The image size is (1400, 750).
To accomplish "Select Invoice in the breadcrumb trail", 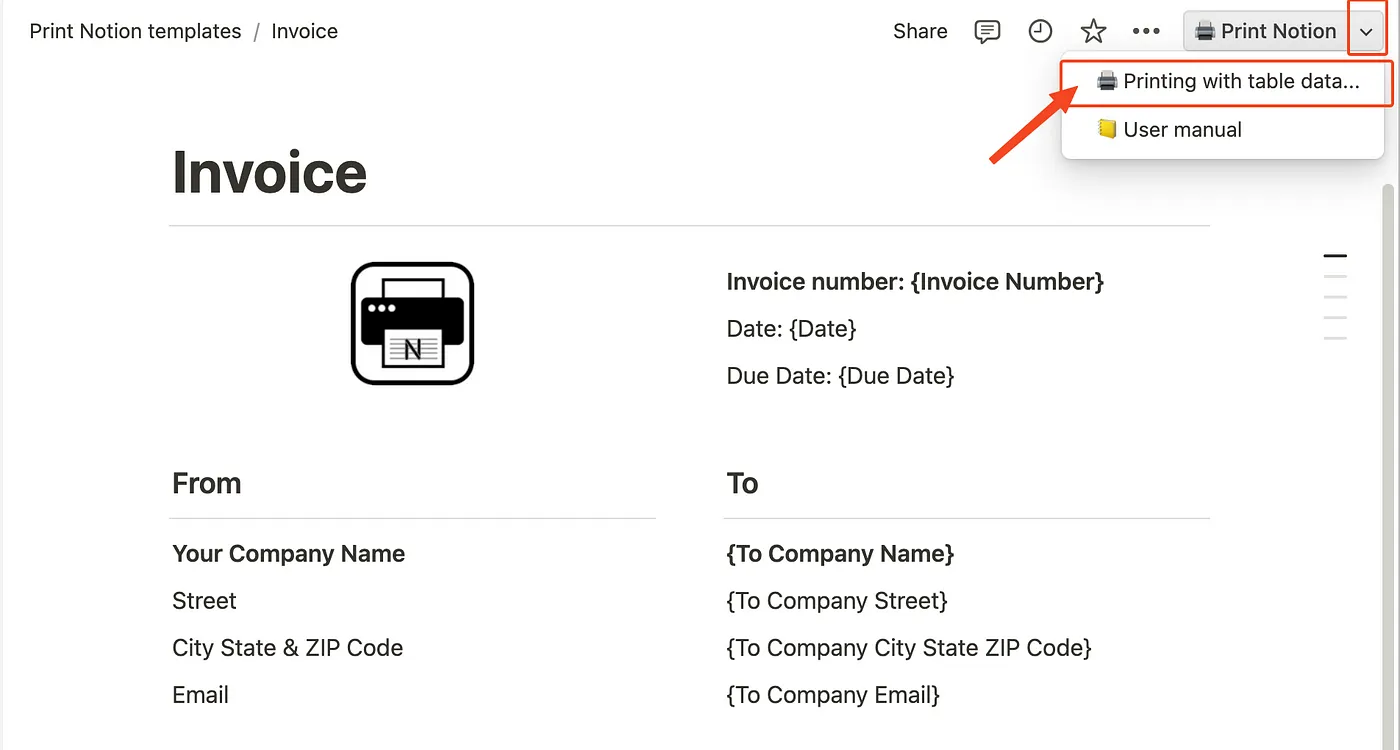I will coord(304,31).
